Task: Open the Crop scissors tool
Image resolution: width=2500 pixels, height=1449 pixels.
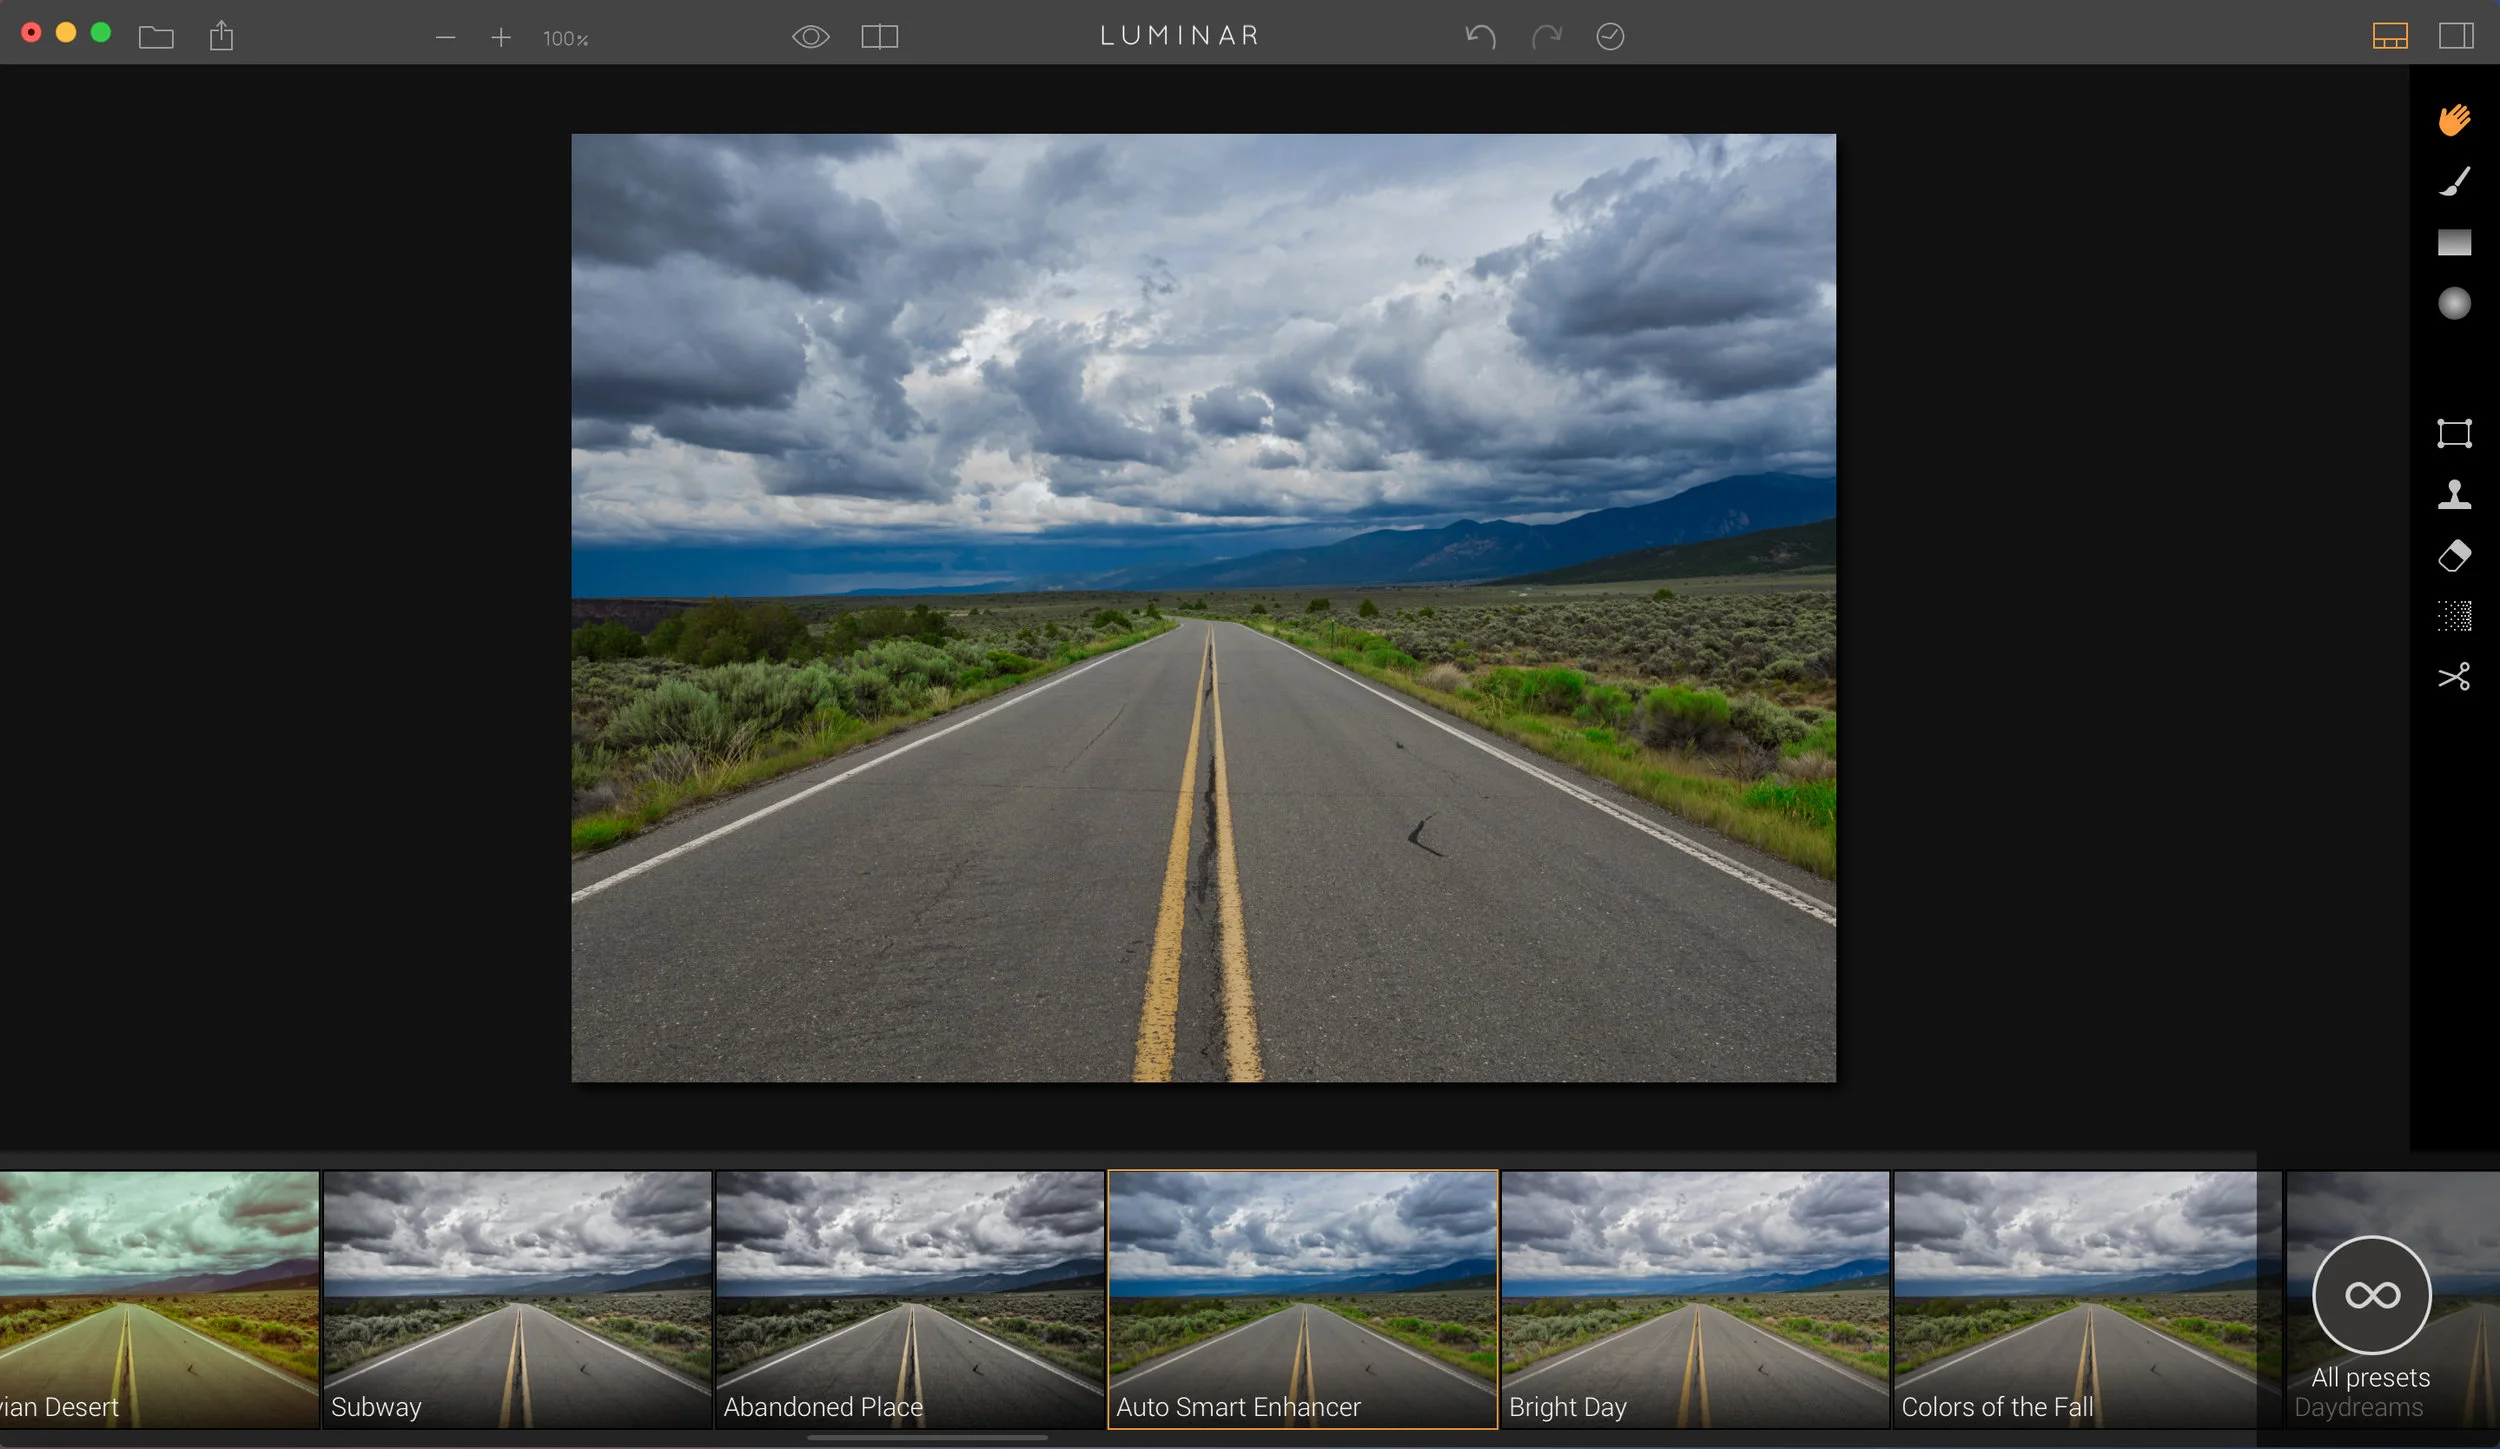Action: [x=2454, y=677]
